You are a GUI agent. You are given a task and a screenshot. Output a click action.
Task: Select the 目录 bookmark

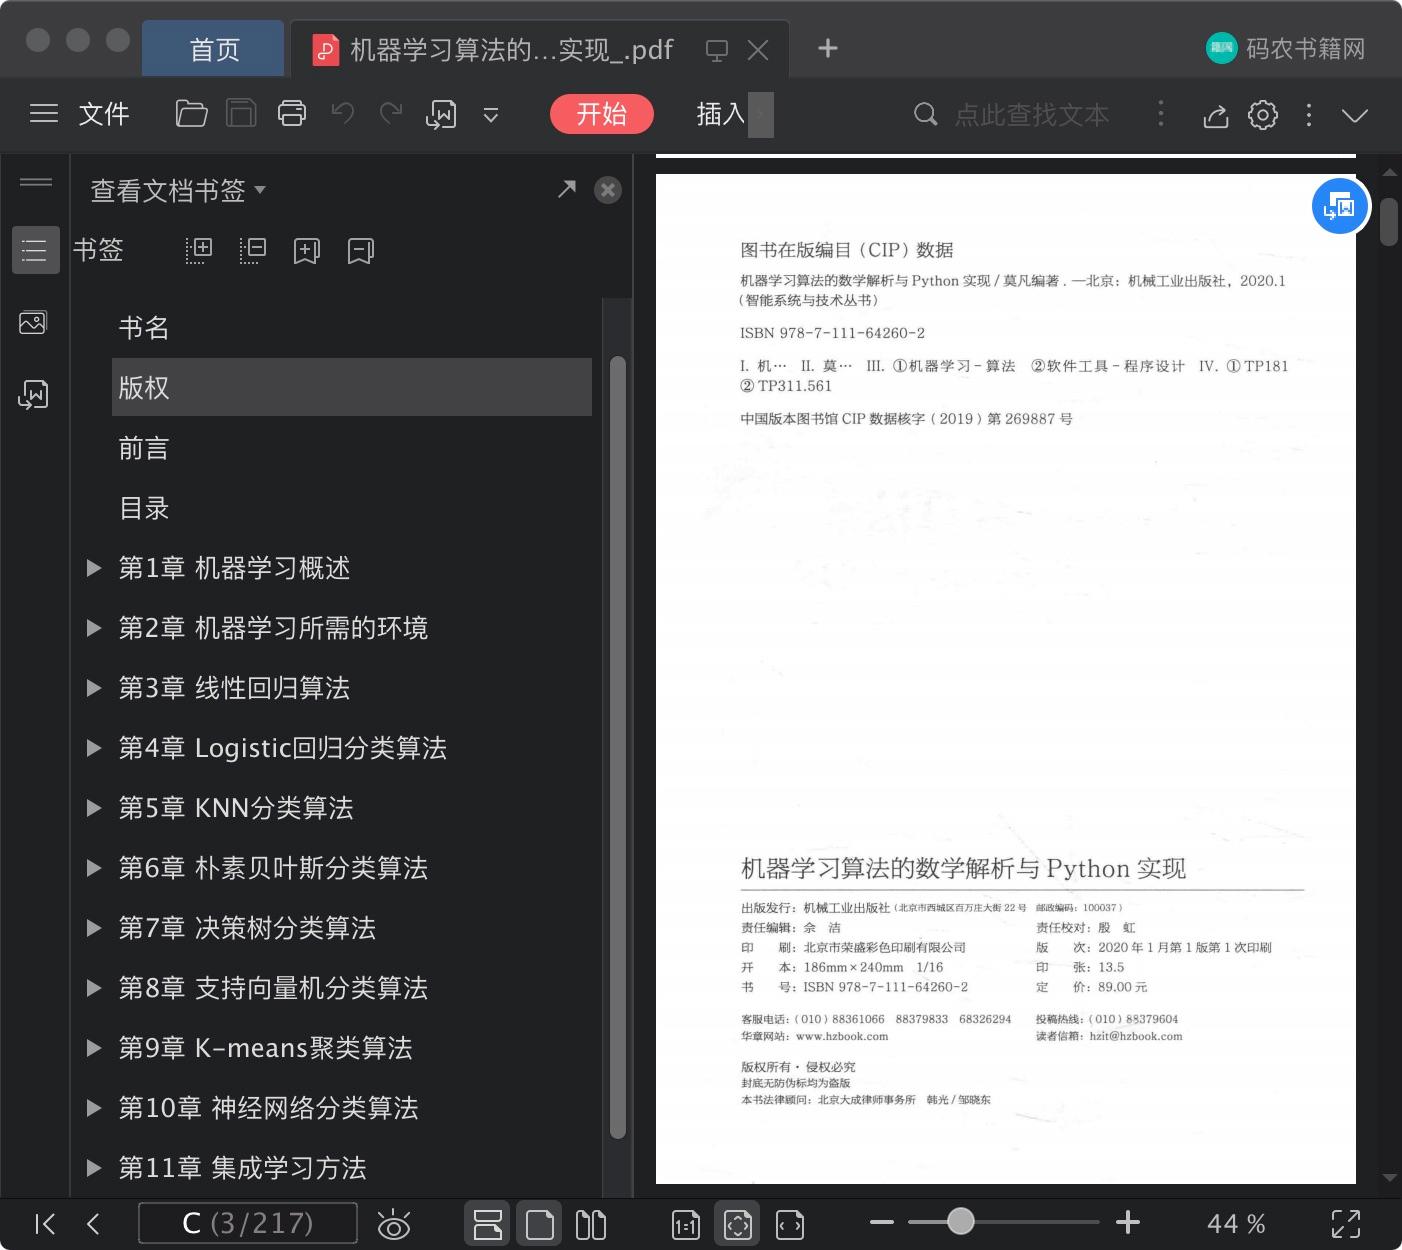tap(352, 508)
